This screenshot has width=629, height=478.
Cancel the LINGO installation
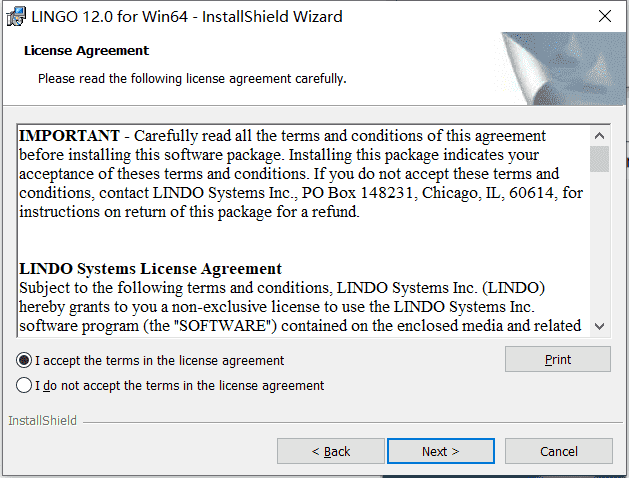(558, 452)
